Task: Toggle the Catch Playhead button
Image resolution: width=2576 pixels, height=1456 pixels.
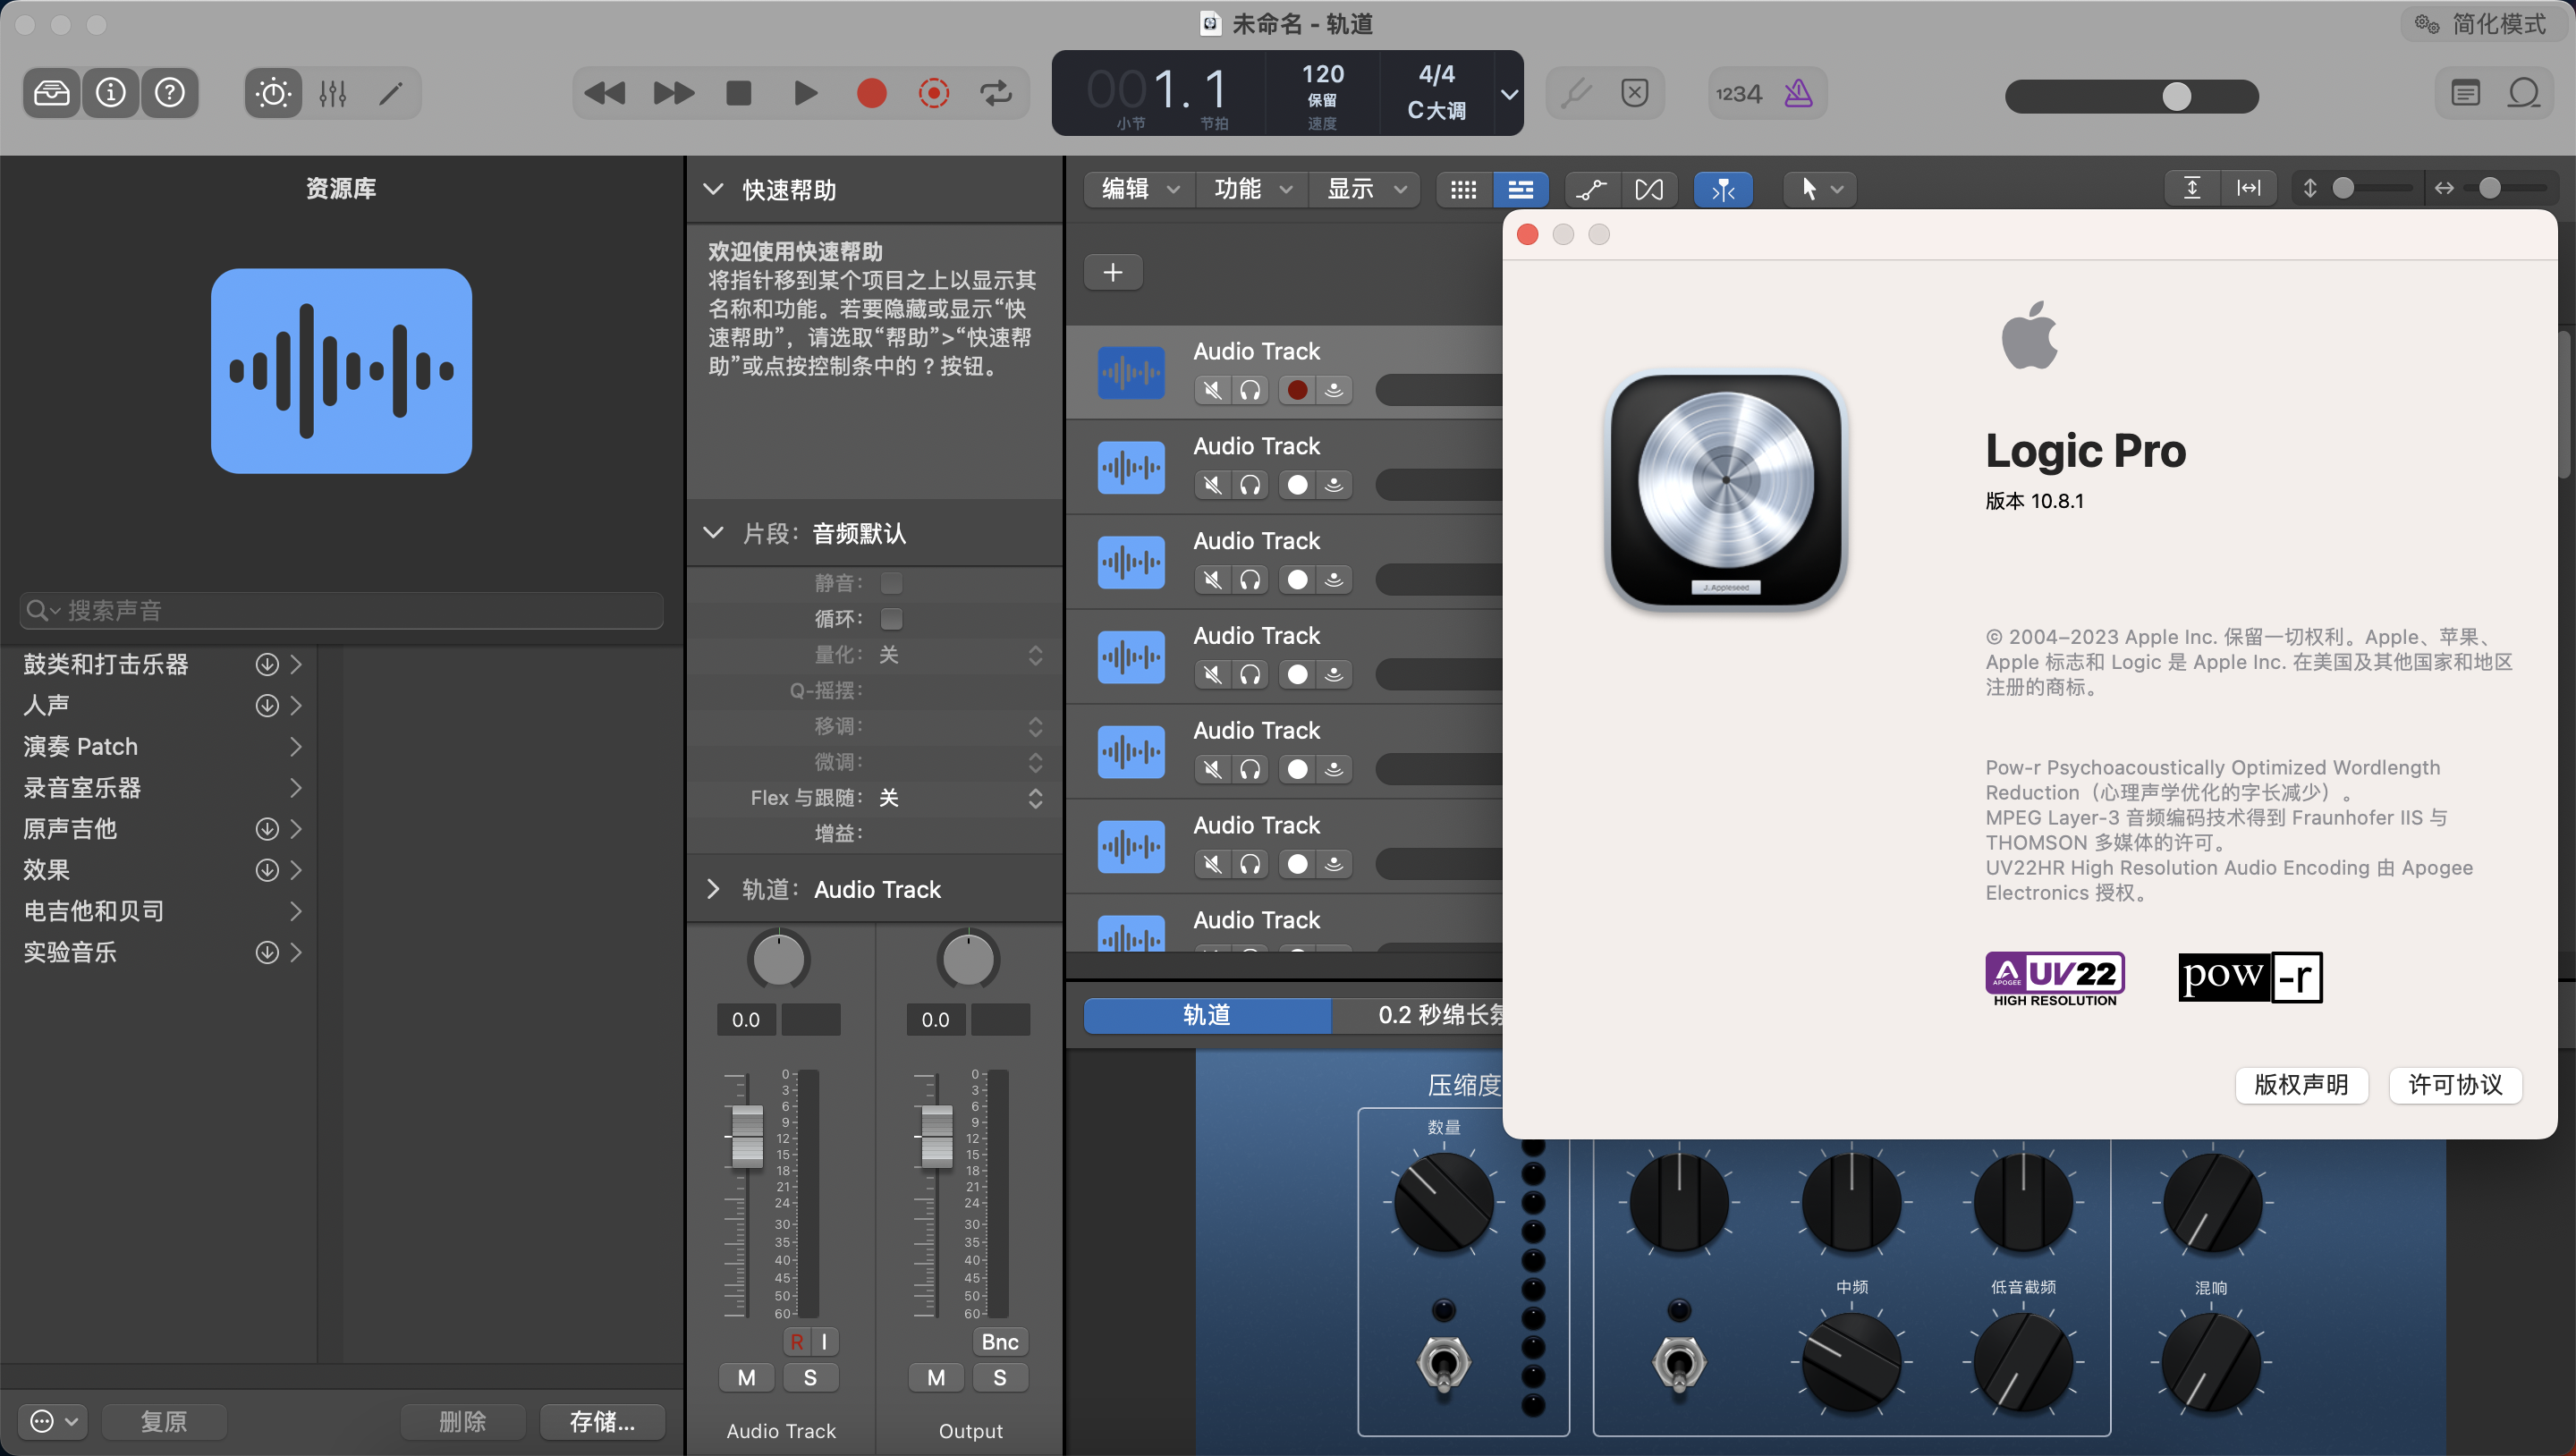Action: pos(1722,189)
